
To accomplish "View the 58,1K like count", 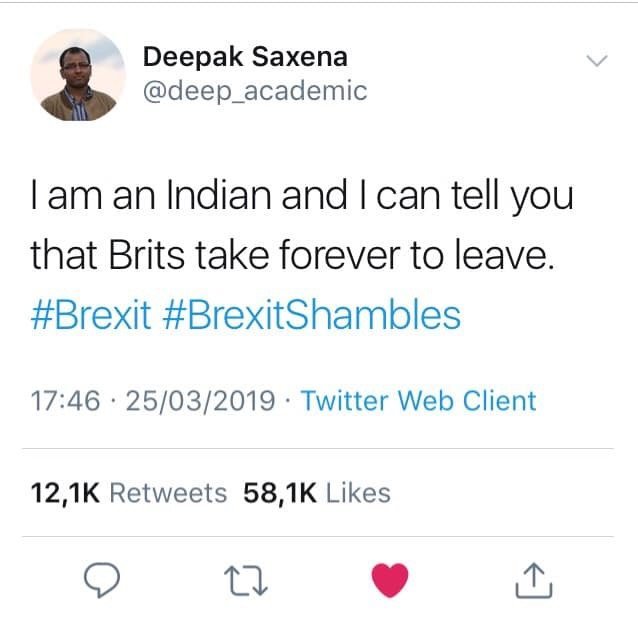I will coord(278,492).
